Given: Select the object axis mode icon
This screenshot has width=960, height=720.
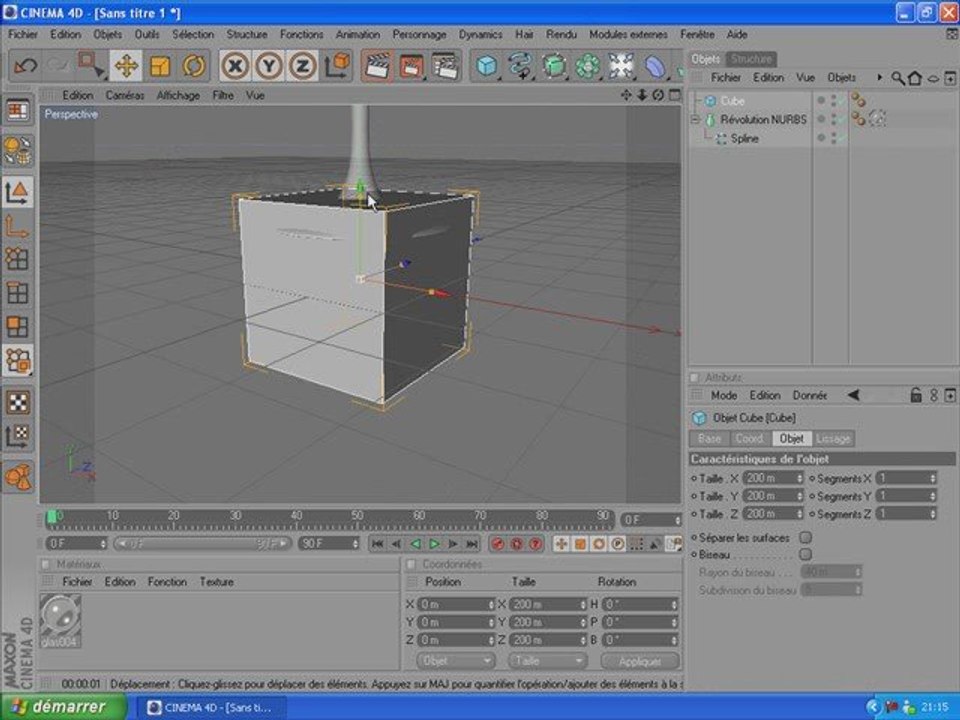Looking at the screenshot, I should point(18,226).
